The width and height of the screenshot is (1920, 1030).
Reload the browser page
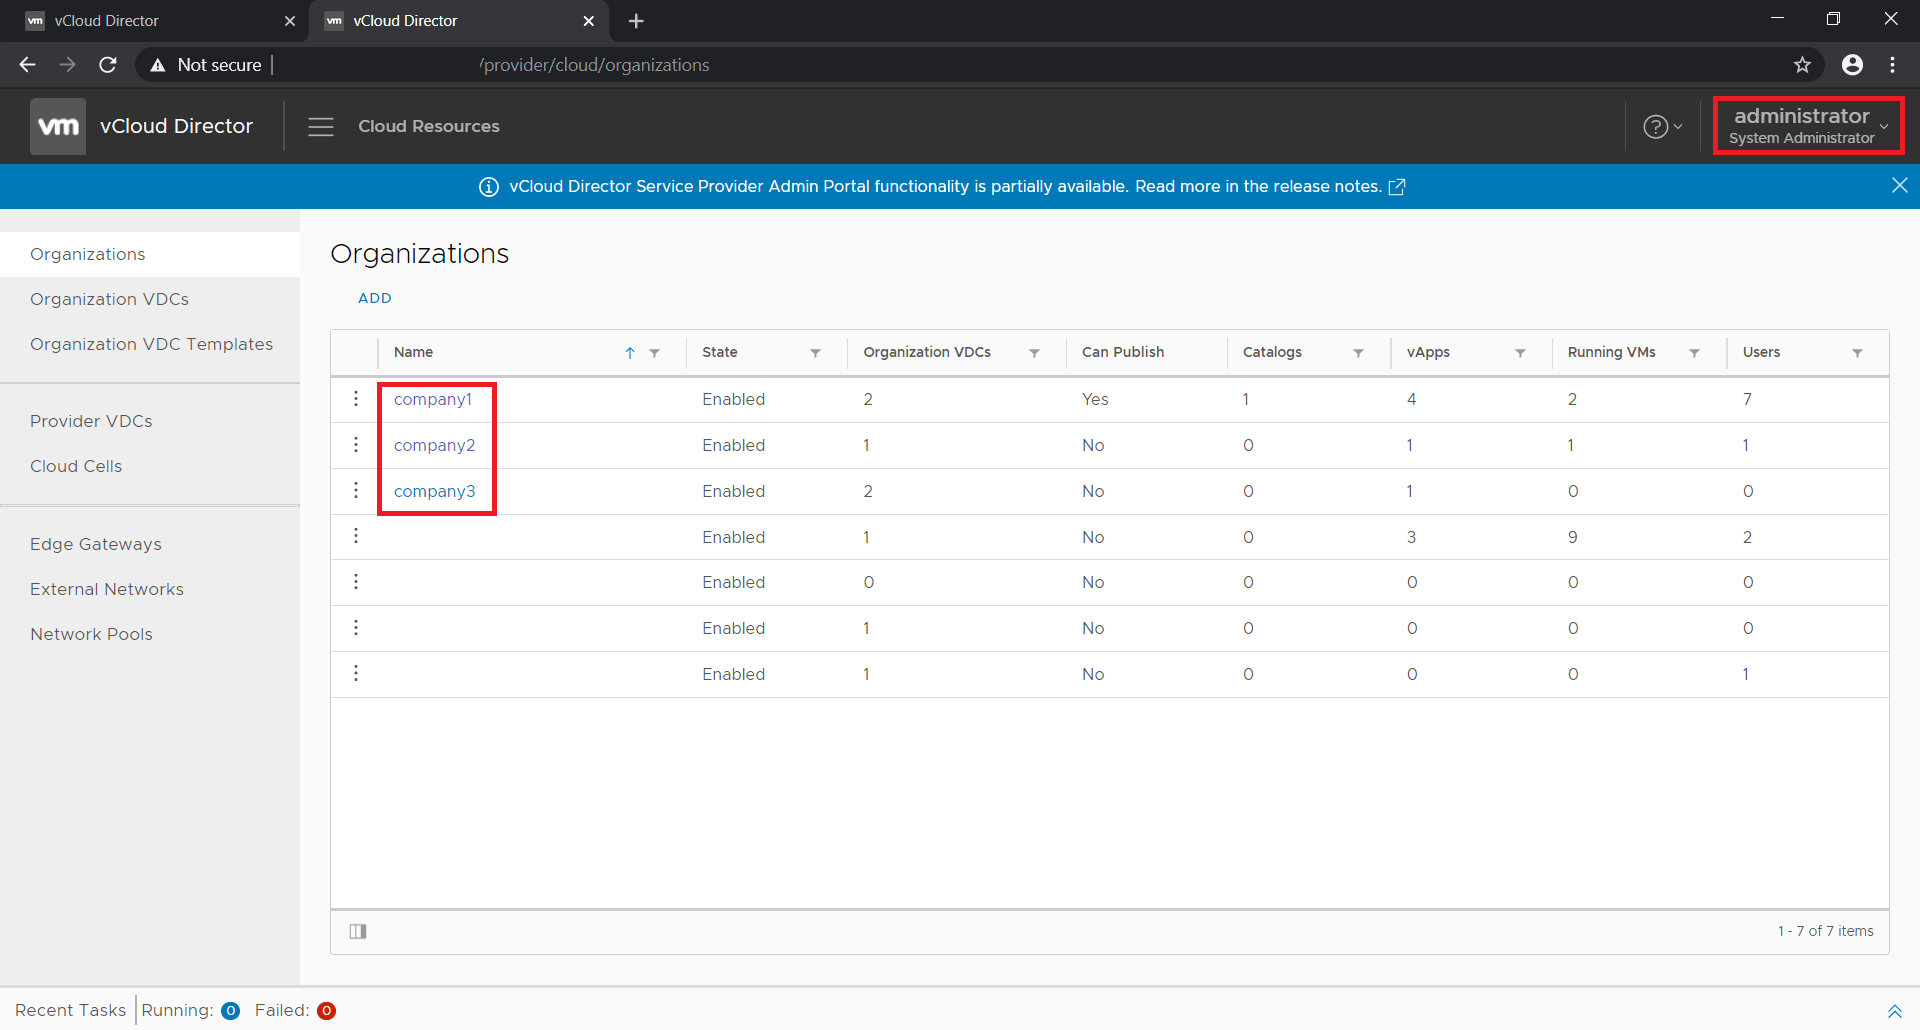coord(108,65)
